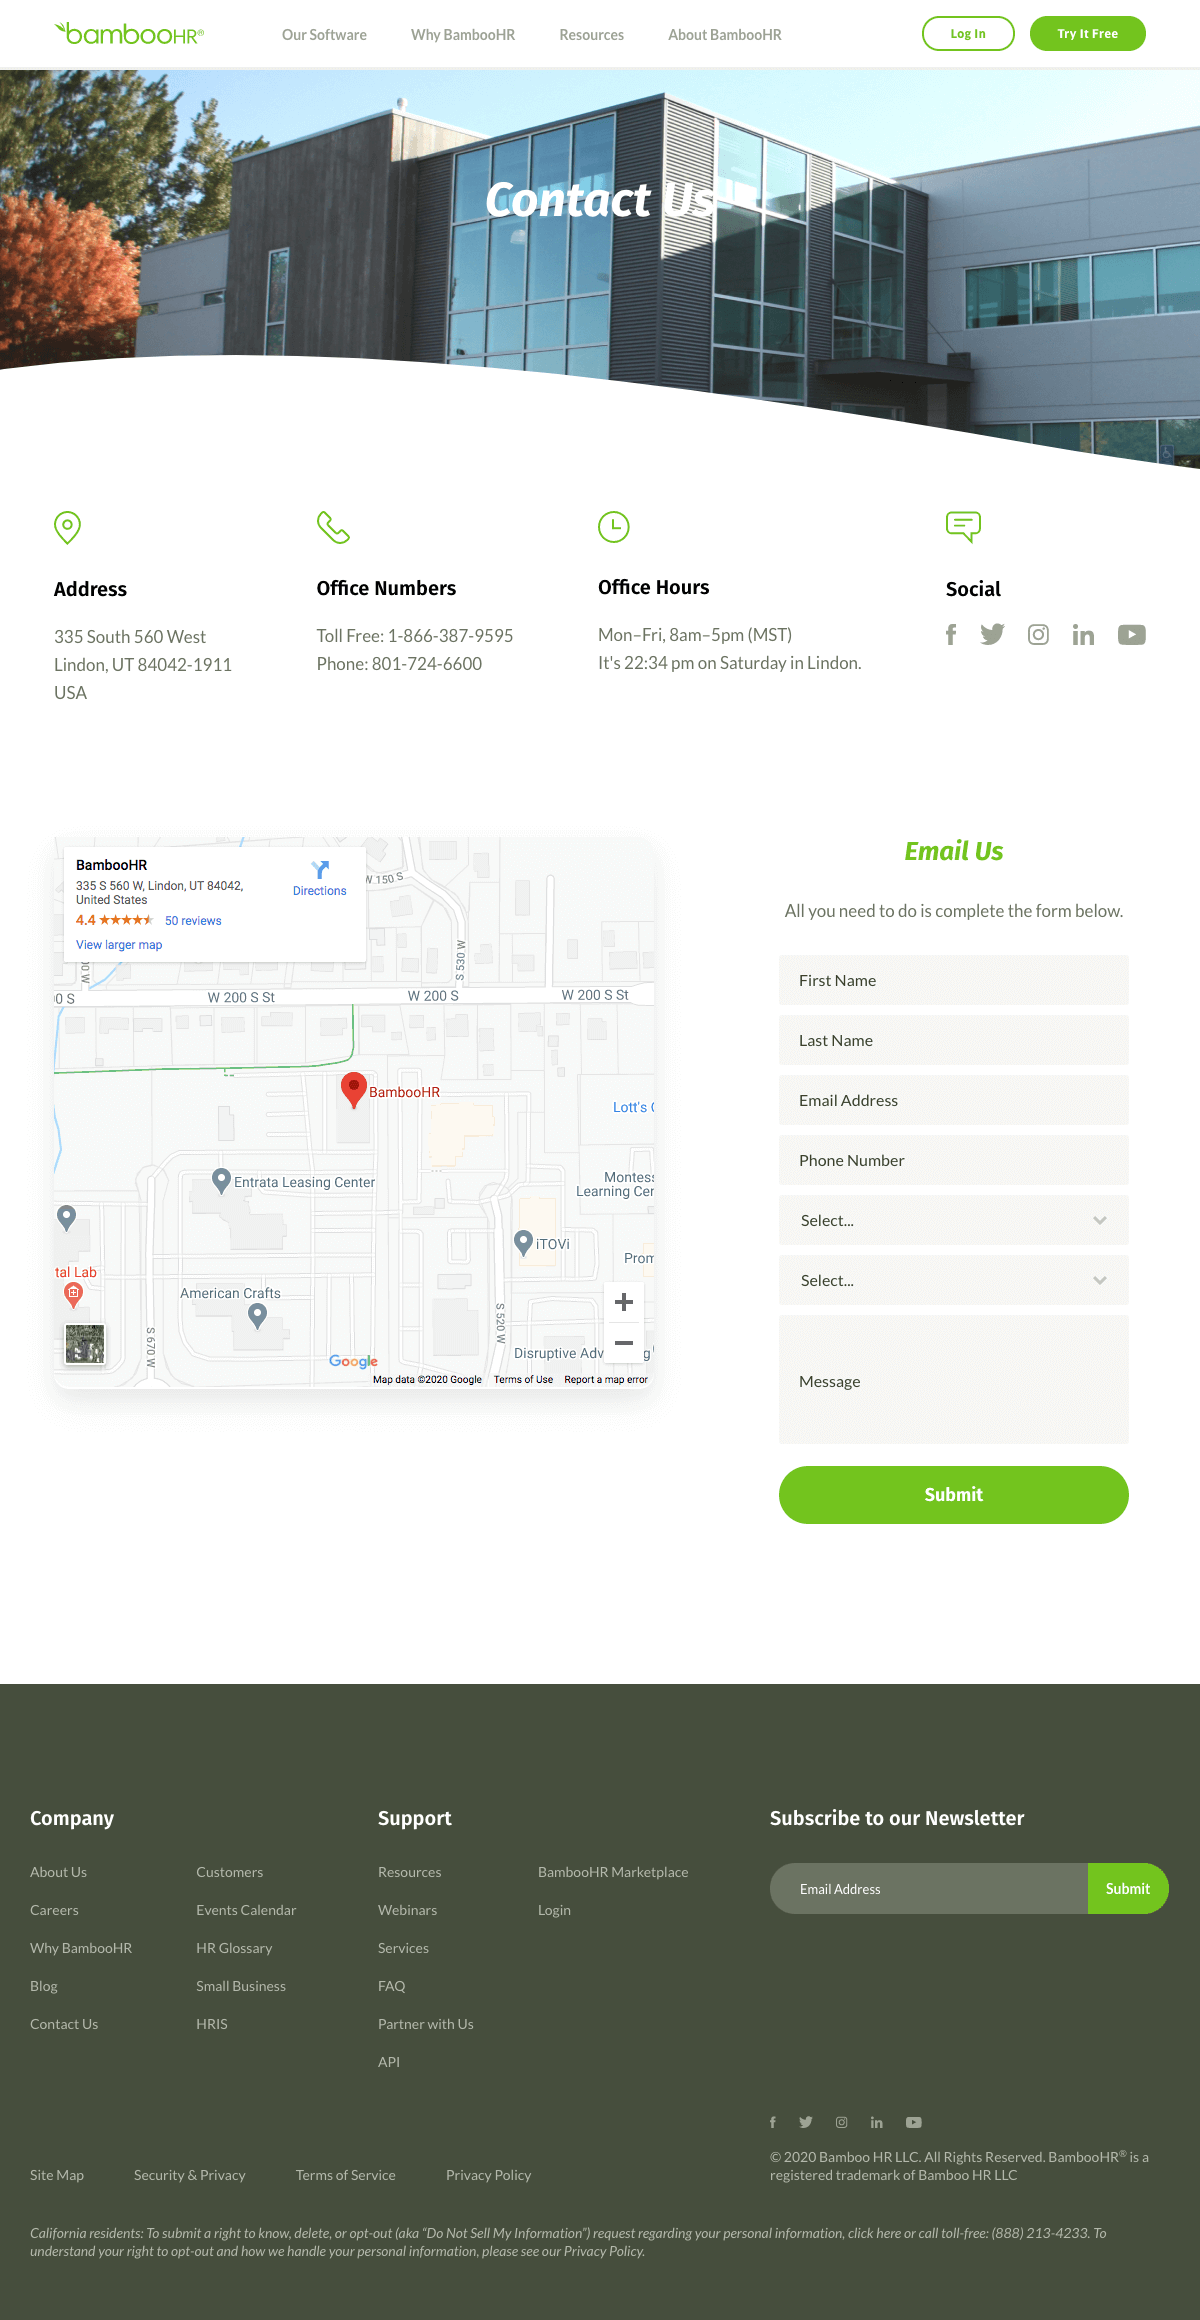Focus the First Name field
Screen dimensions: 1200x2320
pos(954,980)
